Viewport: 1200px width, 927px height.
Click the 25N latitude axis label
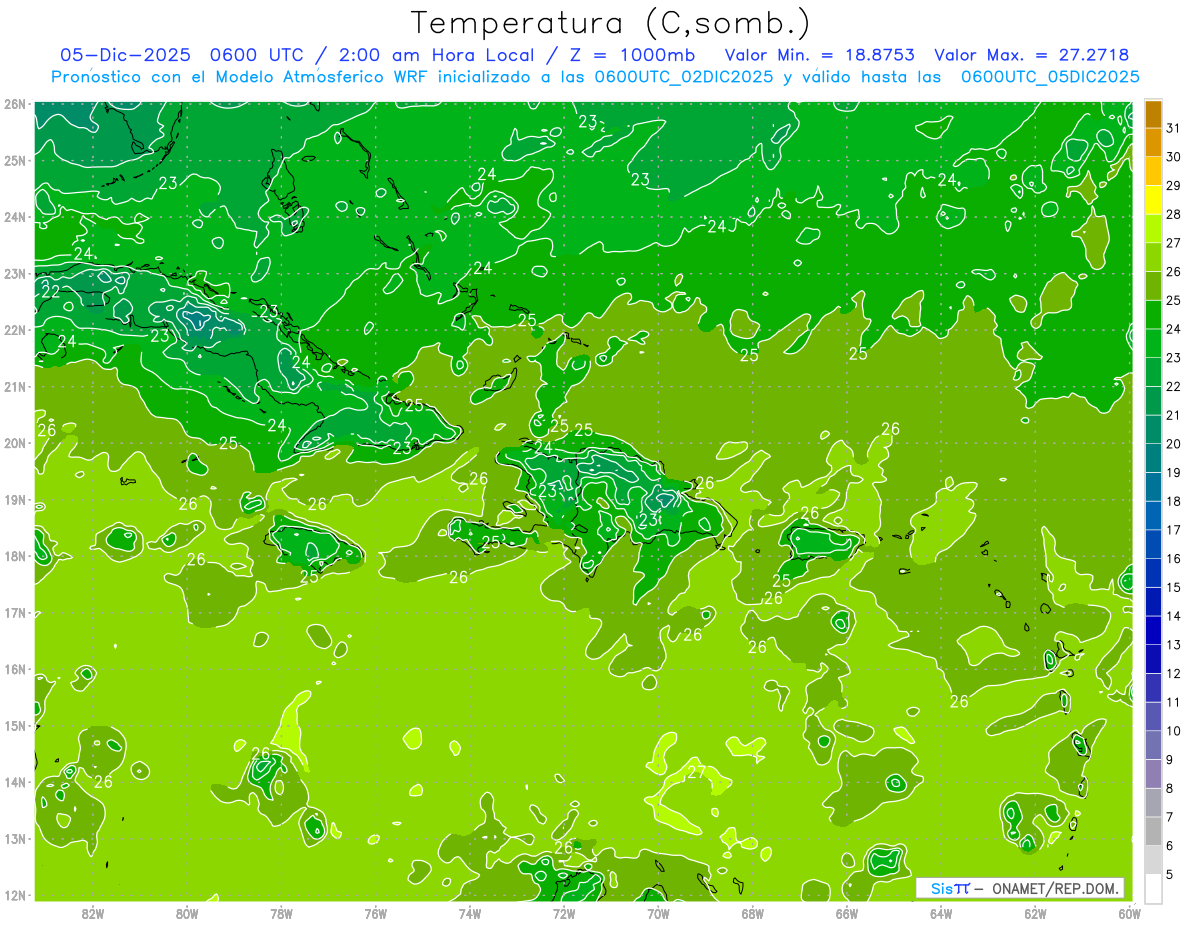pyautogui.click(x=14, y=160)
